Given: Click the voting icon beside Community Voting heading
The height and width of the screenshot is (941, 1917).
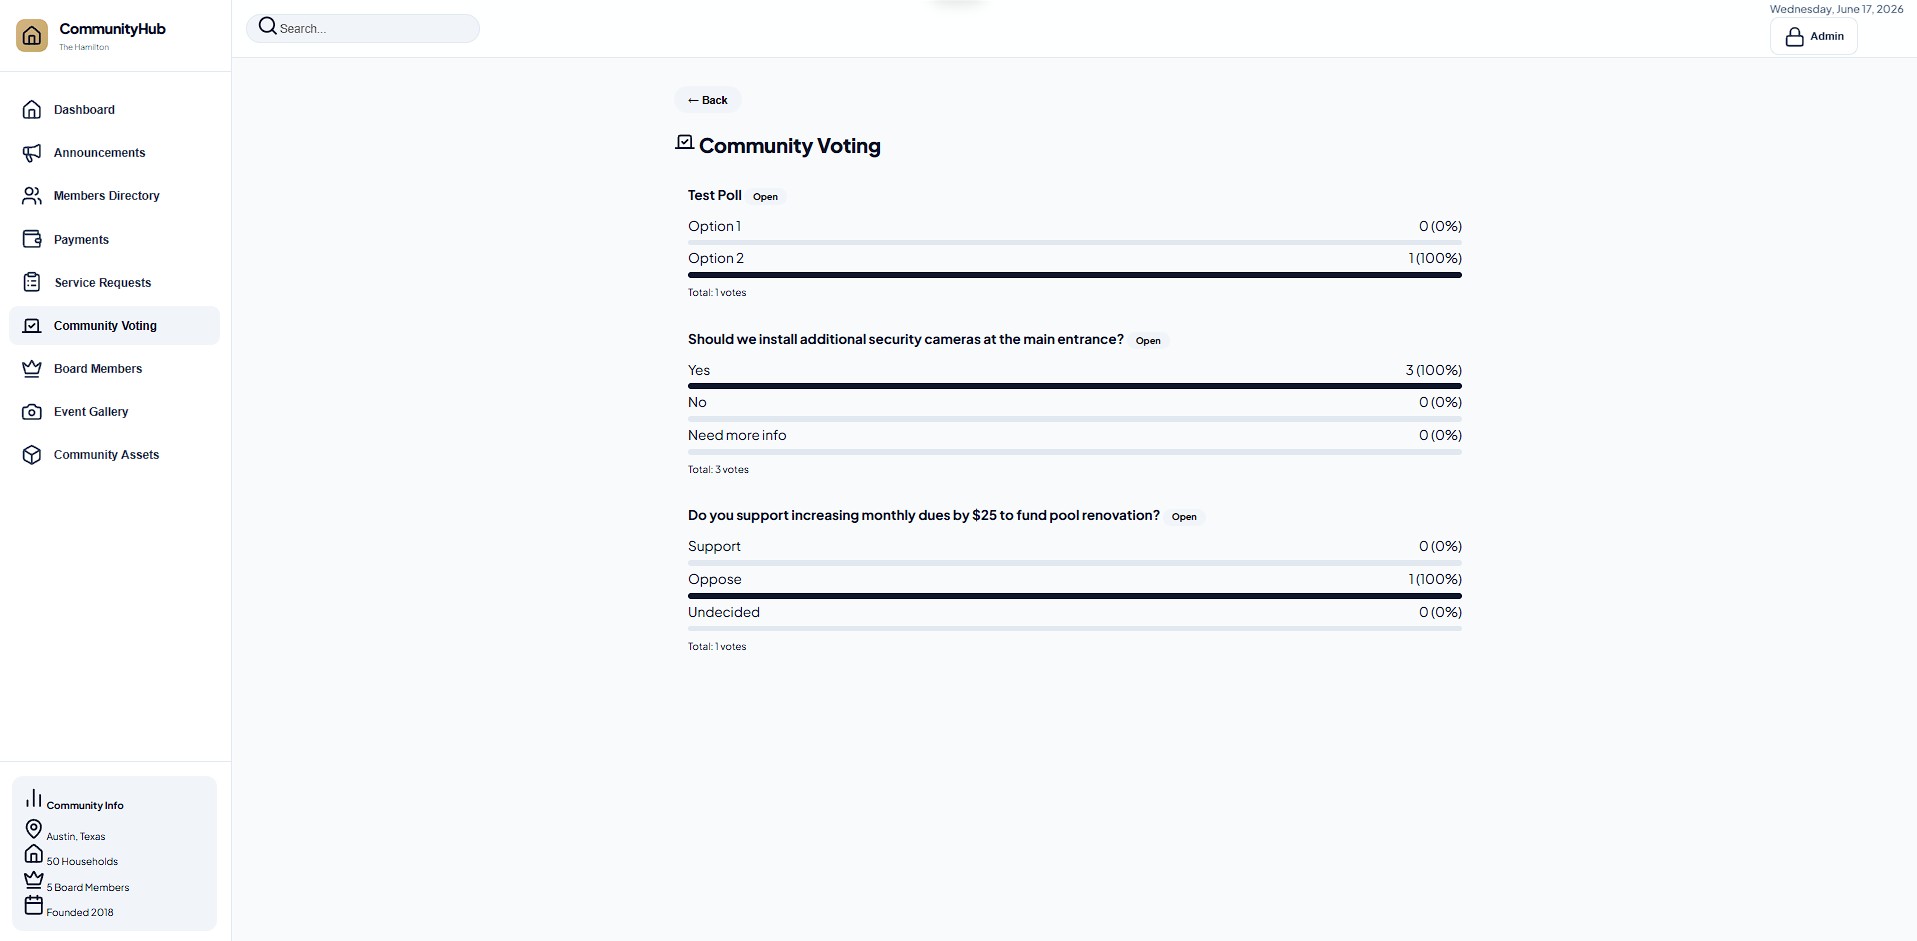Looking at the screenshot, I should pyautogui.click(x=684, y=143).
